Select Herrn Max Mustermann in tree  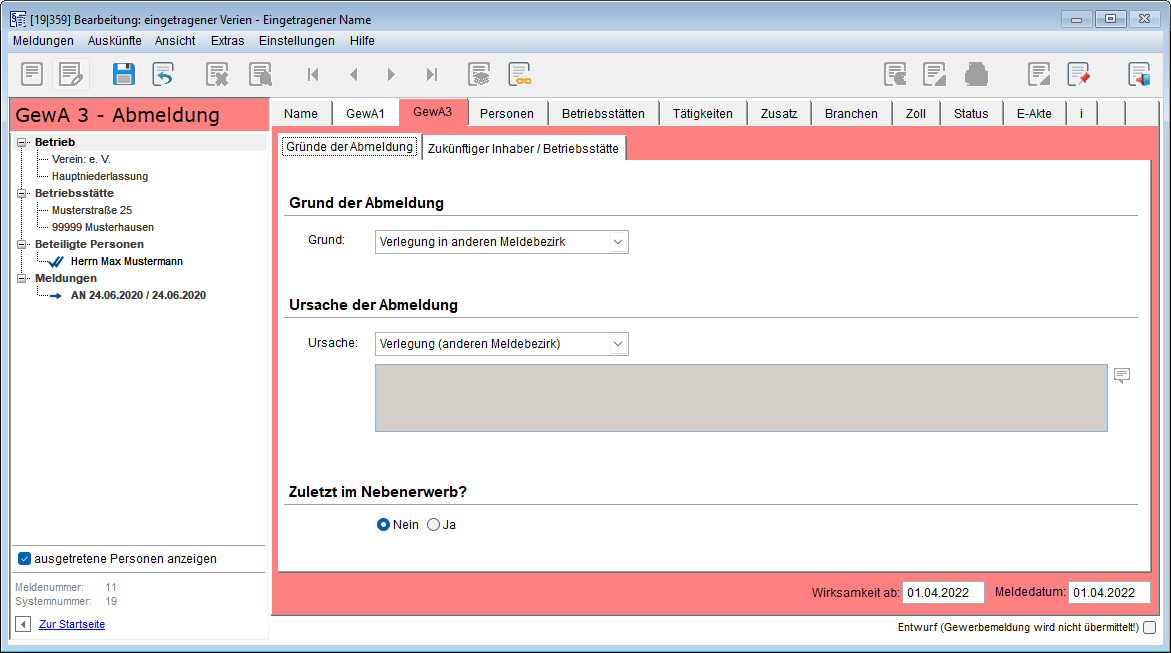pos(127,261)
